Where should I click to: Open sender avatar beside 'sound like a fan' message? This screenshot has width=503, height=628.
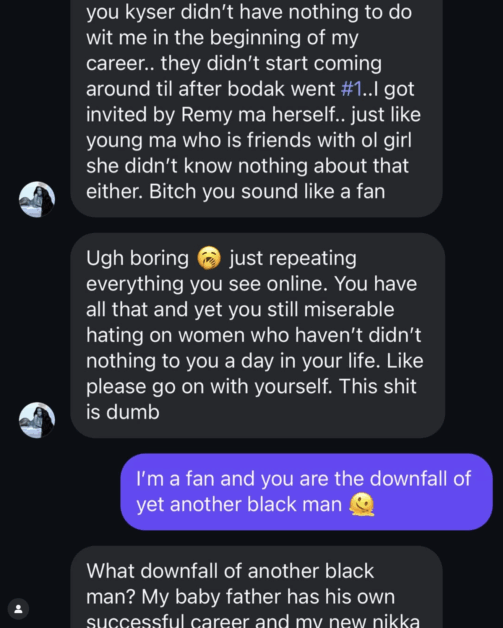37,199
